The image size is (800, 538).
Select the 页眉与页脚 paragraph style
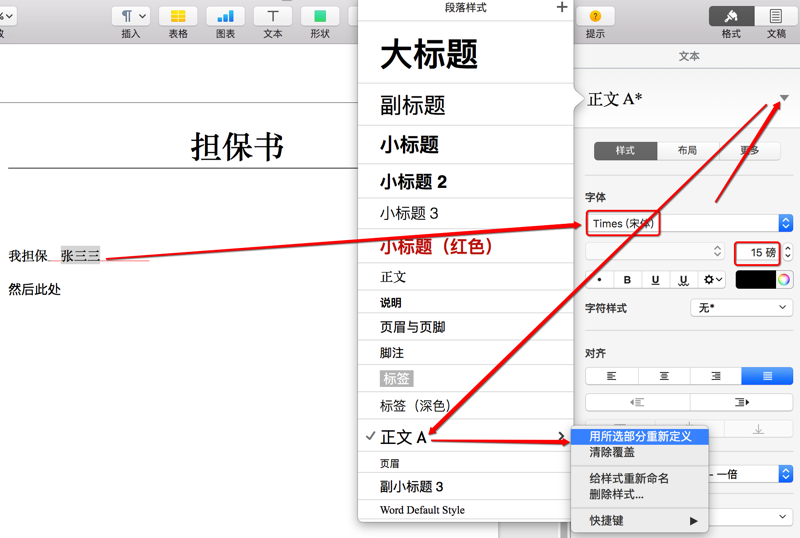(x=466, y=327)
